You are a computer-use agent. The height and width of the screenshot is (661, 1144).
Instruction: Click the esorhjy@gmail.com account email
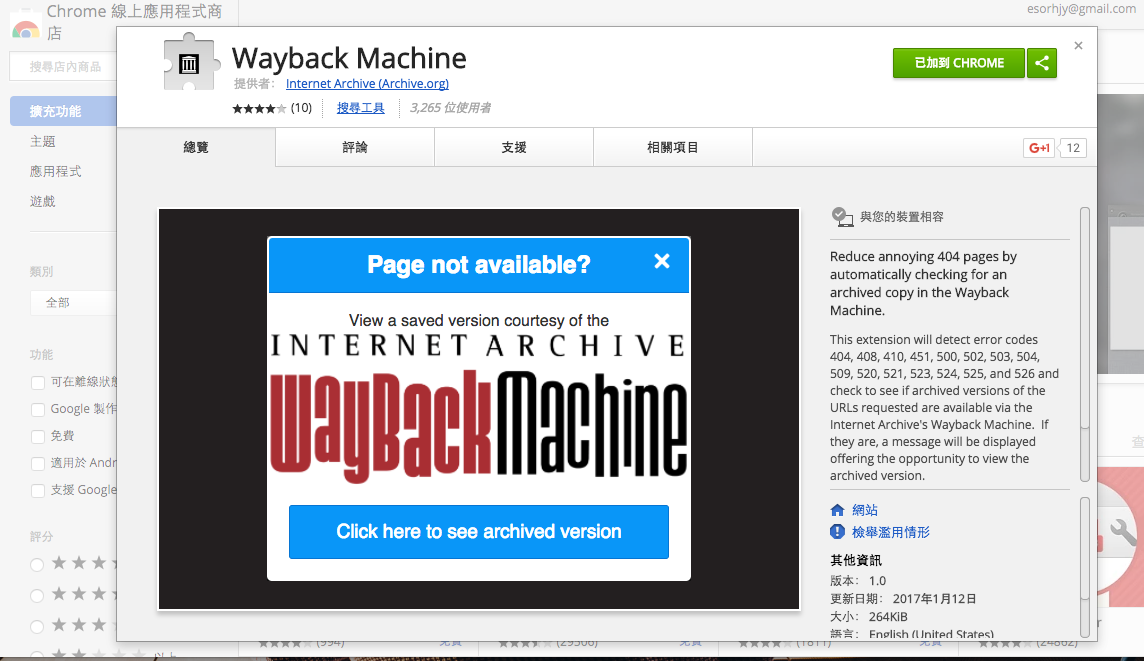click(1081, 9)
